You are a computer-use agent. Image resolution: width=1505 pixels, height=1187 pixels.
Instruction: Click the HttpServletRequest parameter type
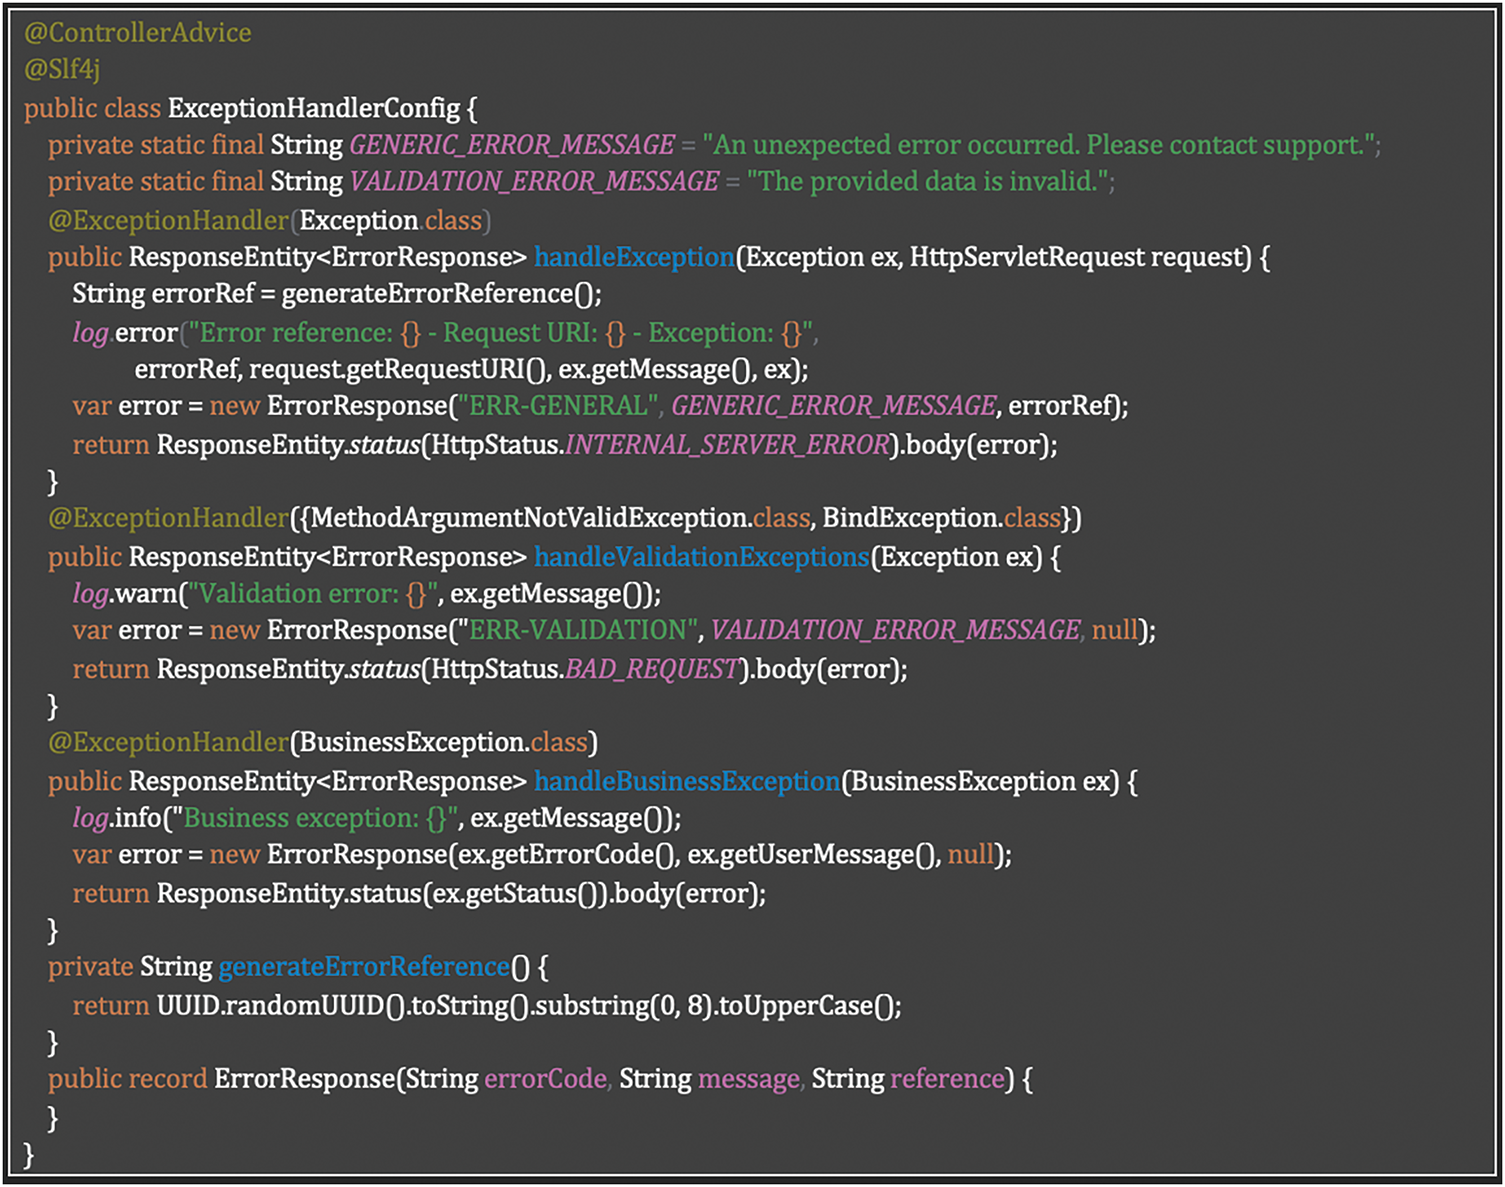1026,258
